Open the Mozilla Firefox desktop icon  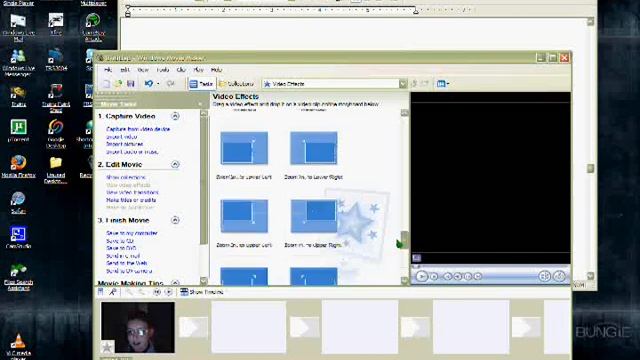(x=18, y=167)
